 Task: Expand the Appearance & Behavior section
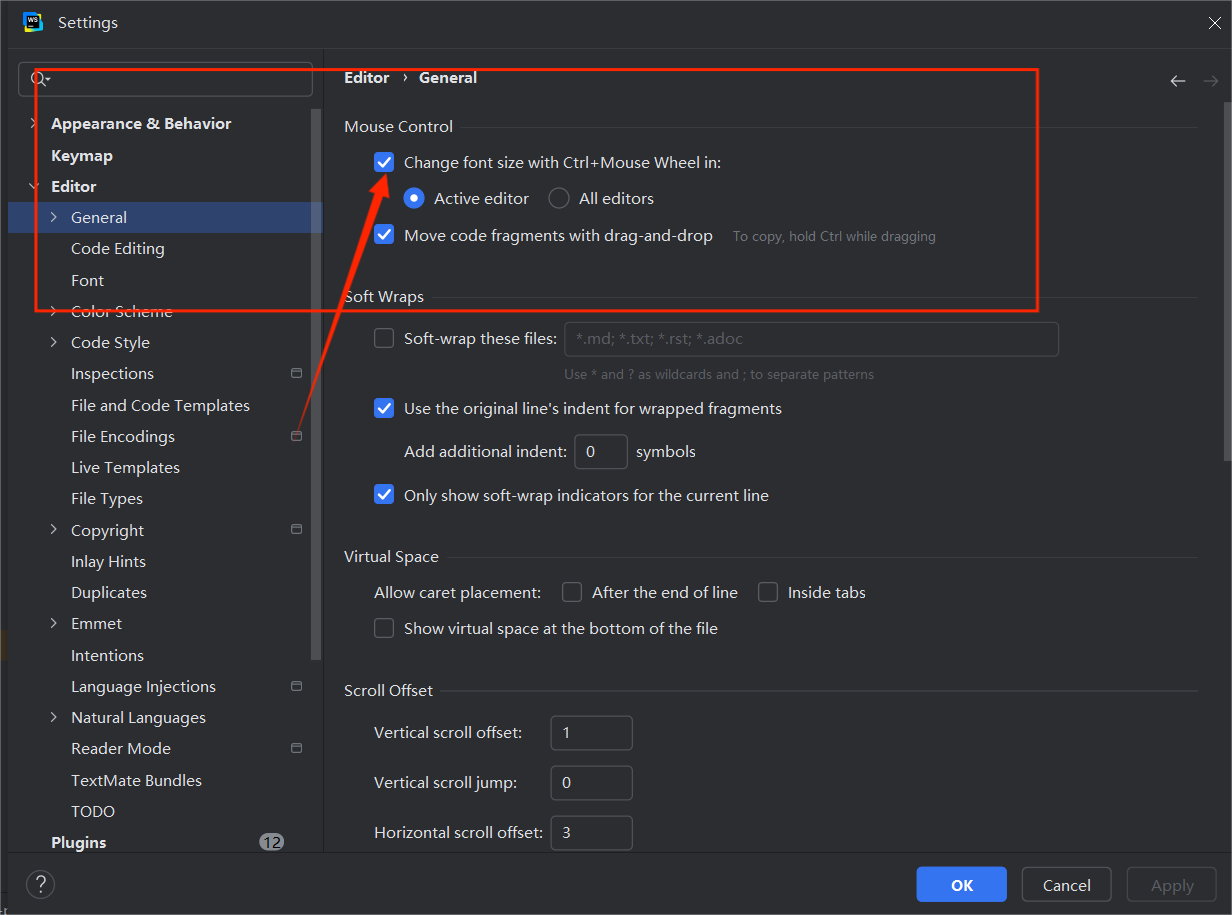pos(34,123)
